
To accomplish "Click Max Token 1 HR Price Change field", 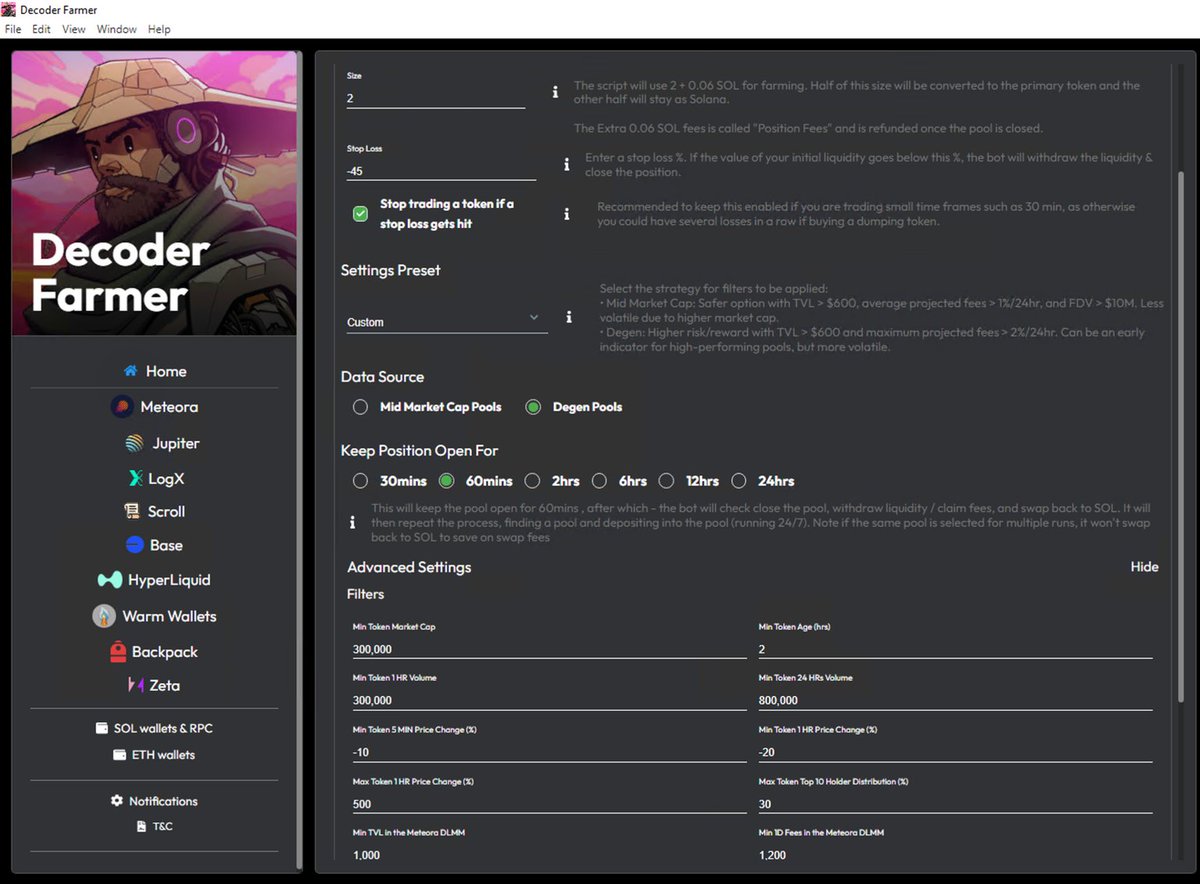I will click(549, 804).
